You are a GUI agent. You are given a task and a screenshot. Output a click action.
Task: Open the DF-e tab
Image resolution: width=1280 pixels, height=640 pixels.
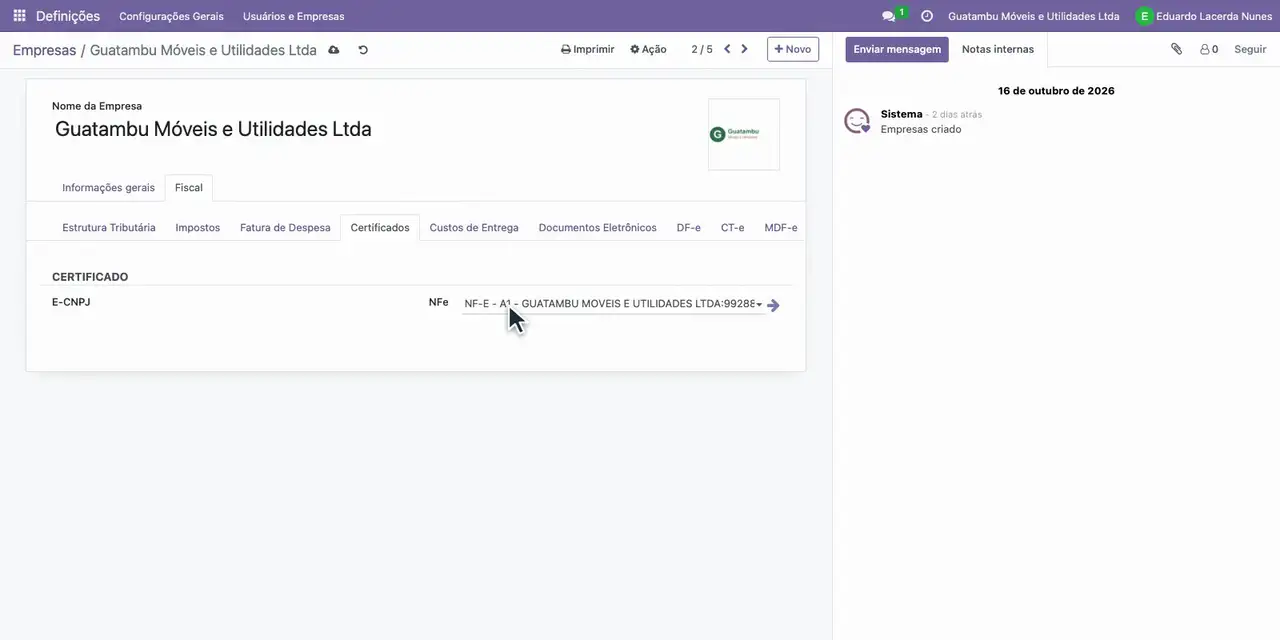click(689, 228)
